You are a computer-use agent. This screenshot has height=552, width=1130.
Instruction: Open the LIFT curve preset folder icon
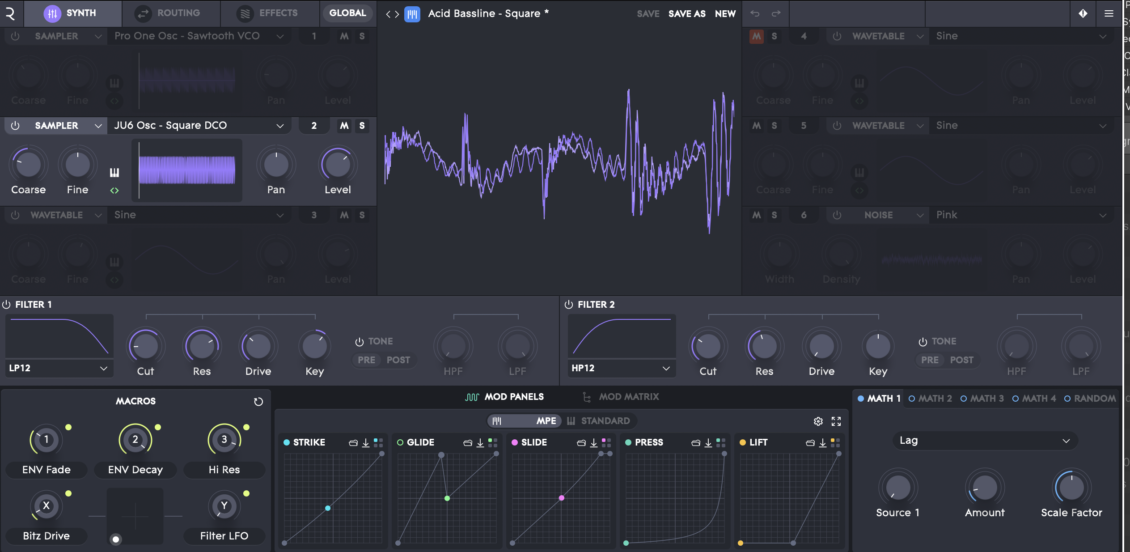coord(810,442)
